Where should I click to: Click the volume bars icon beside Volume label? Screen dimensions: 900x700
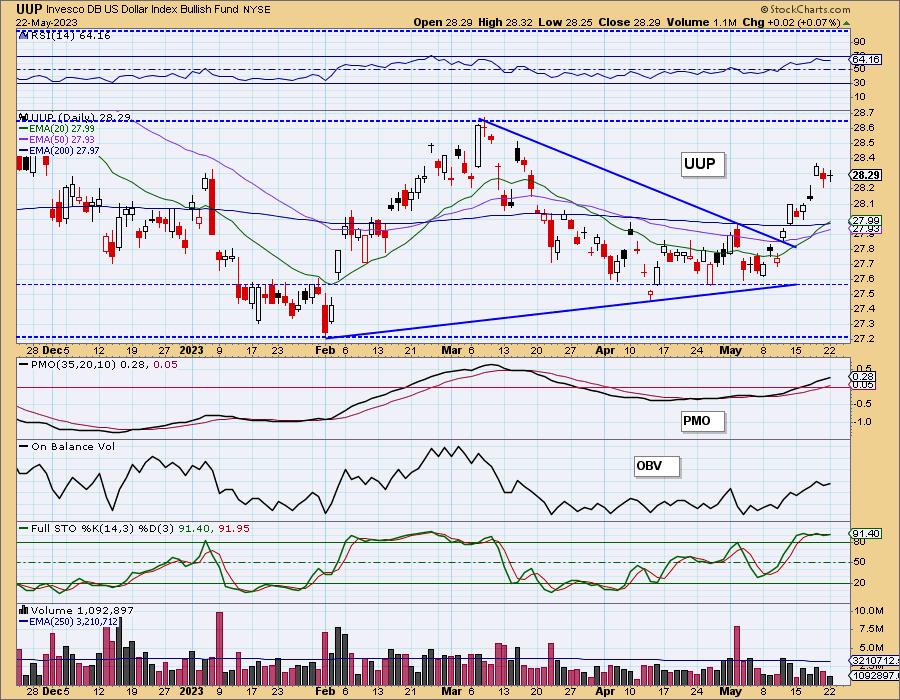[24, 610]
